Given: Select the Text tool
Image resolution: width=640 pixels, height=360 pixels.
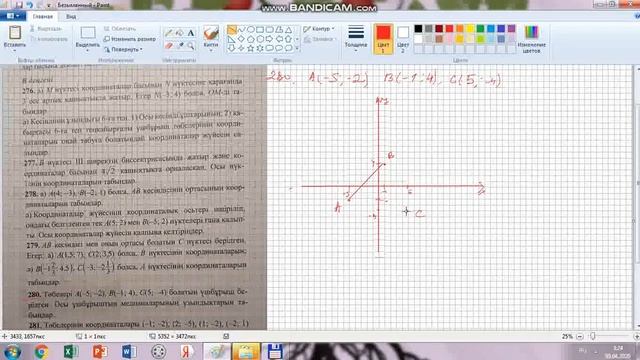Looking at the screenshot, I should (x=191, y=33).
